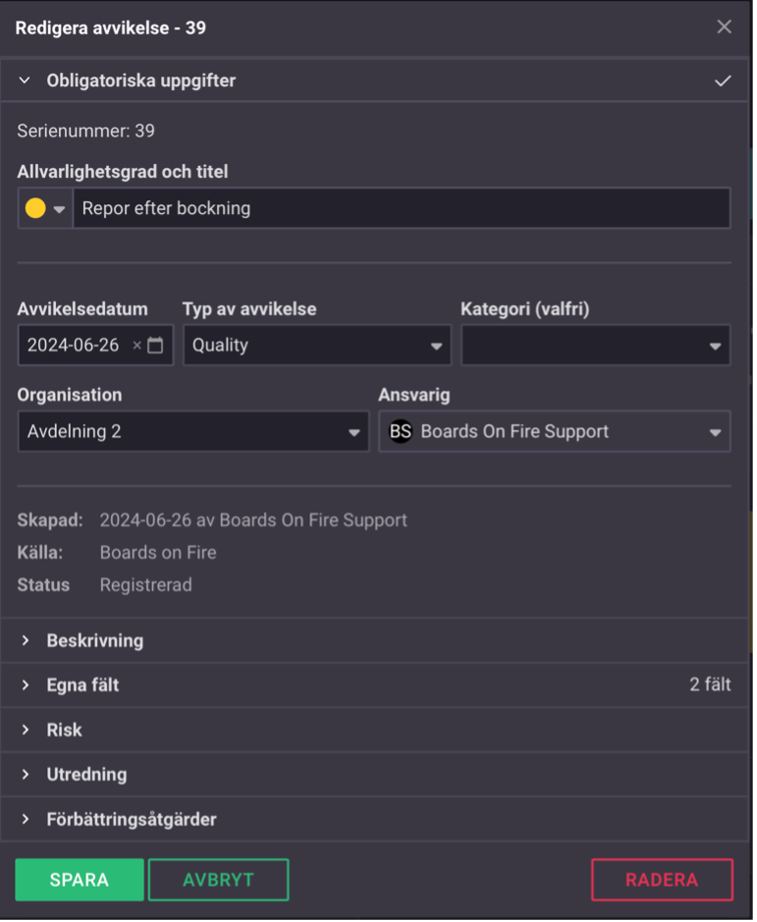Click checkmark icon on Obligatoriska uppgifter header
This screenshot has height=922, width=757.
point(723,81)
